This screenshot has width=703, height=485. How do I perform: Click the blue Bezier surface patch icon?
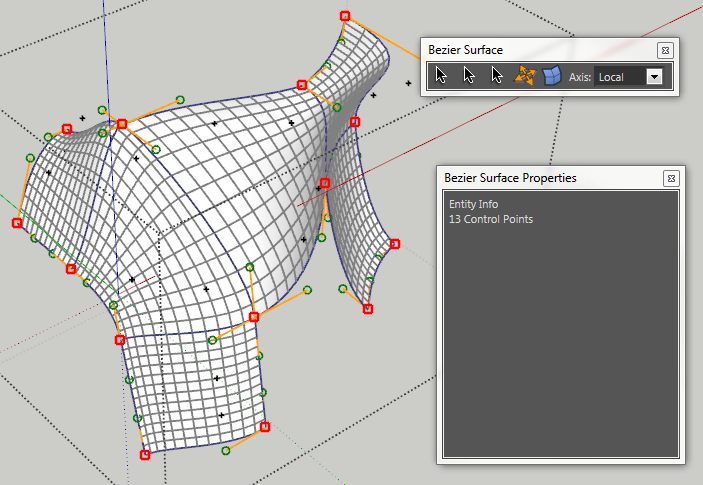(x=552, y=76)
